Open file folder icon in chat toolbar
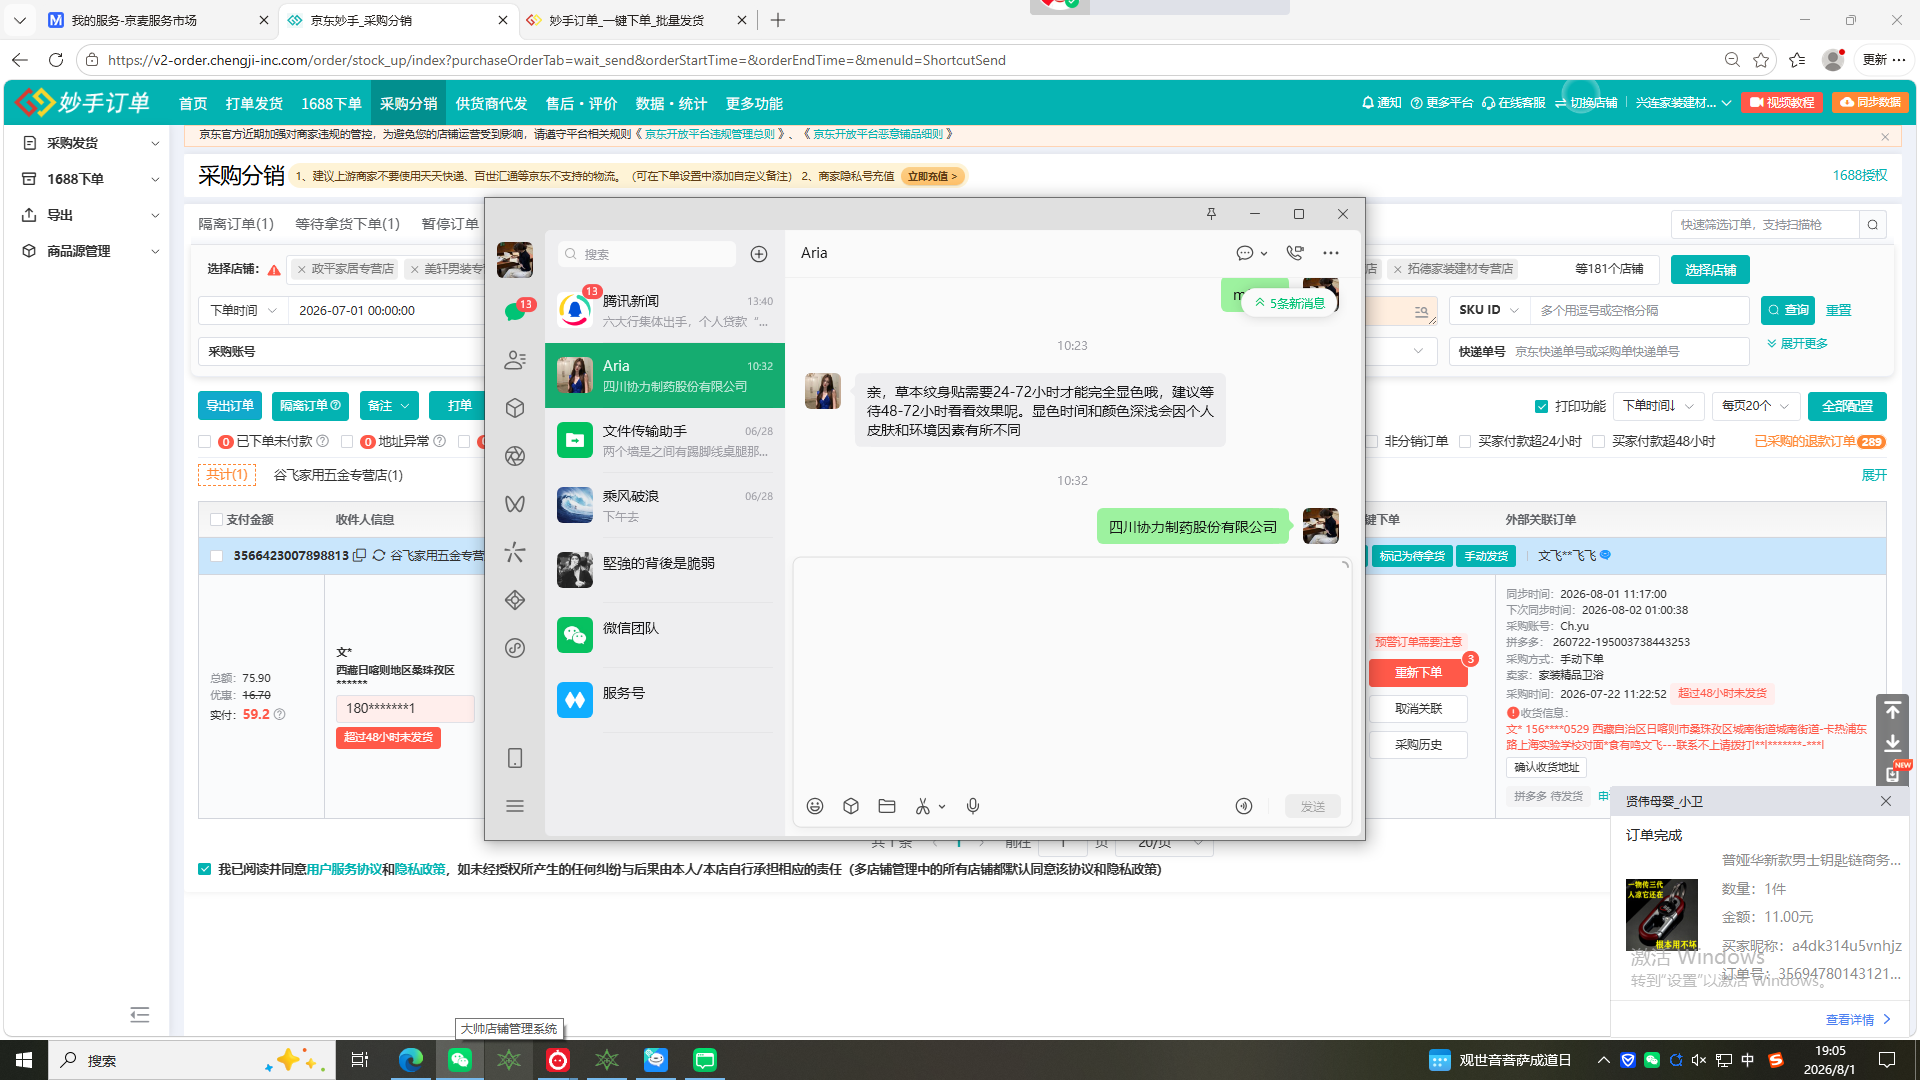 [887, 806]
